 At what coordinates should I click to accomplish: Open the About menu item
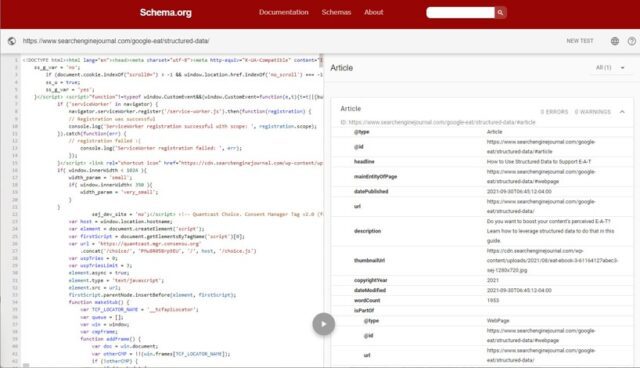(373, 12)
